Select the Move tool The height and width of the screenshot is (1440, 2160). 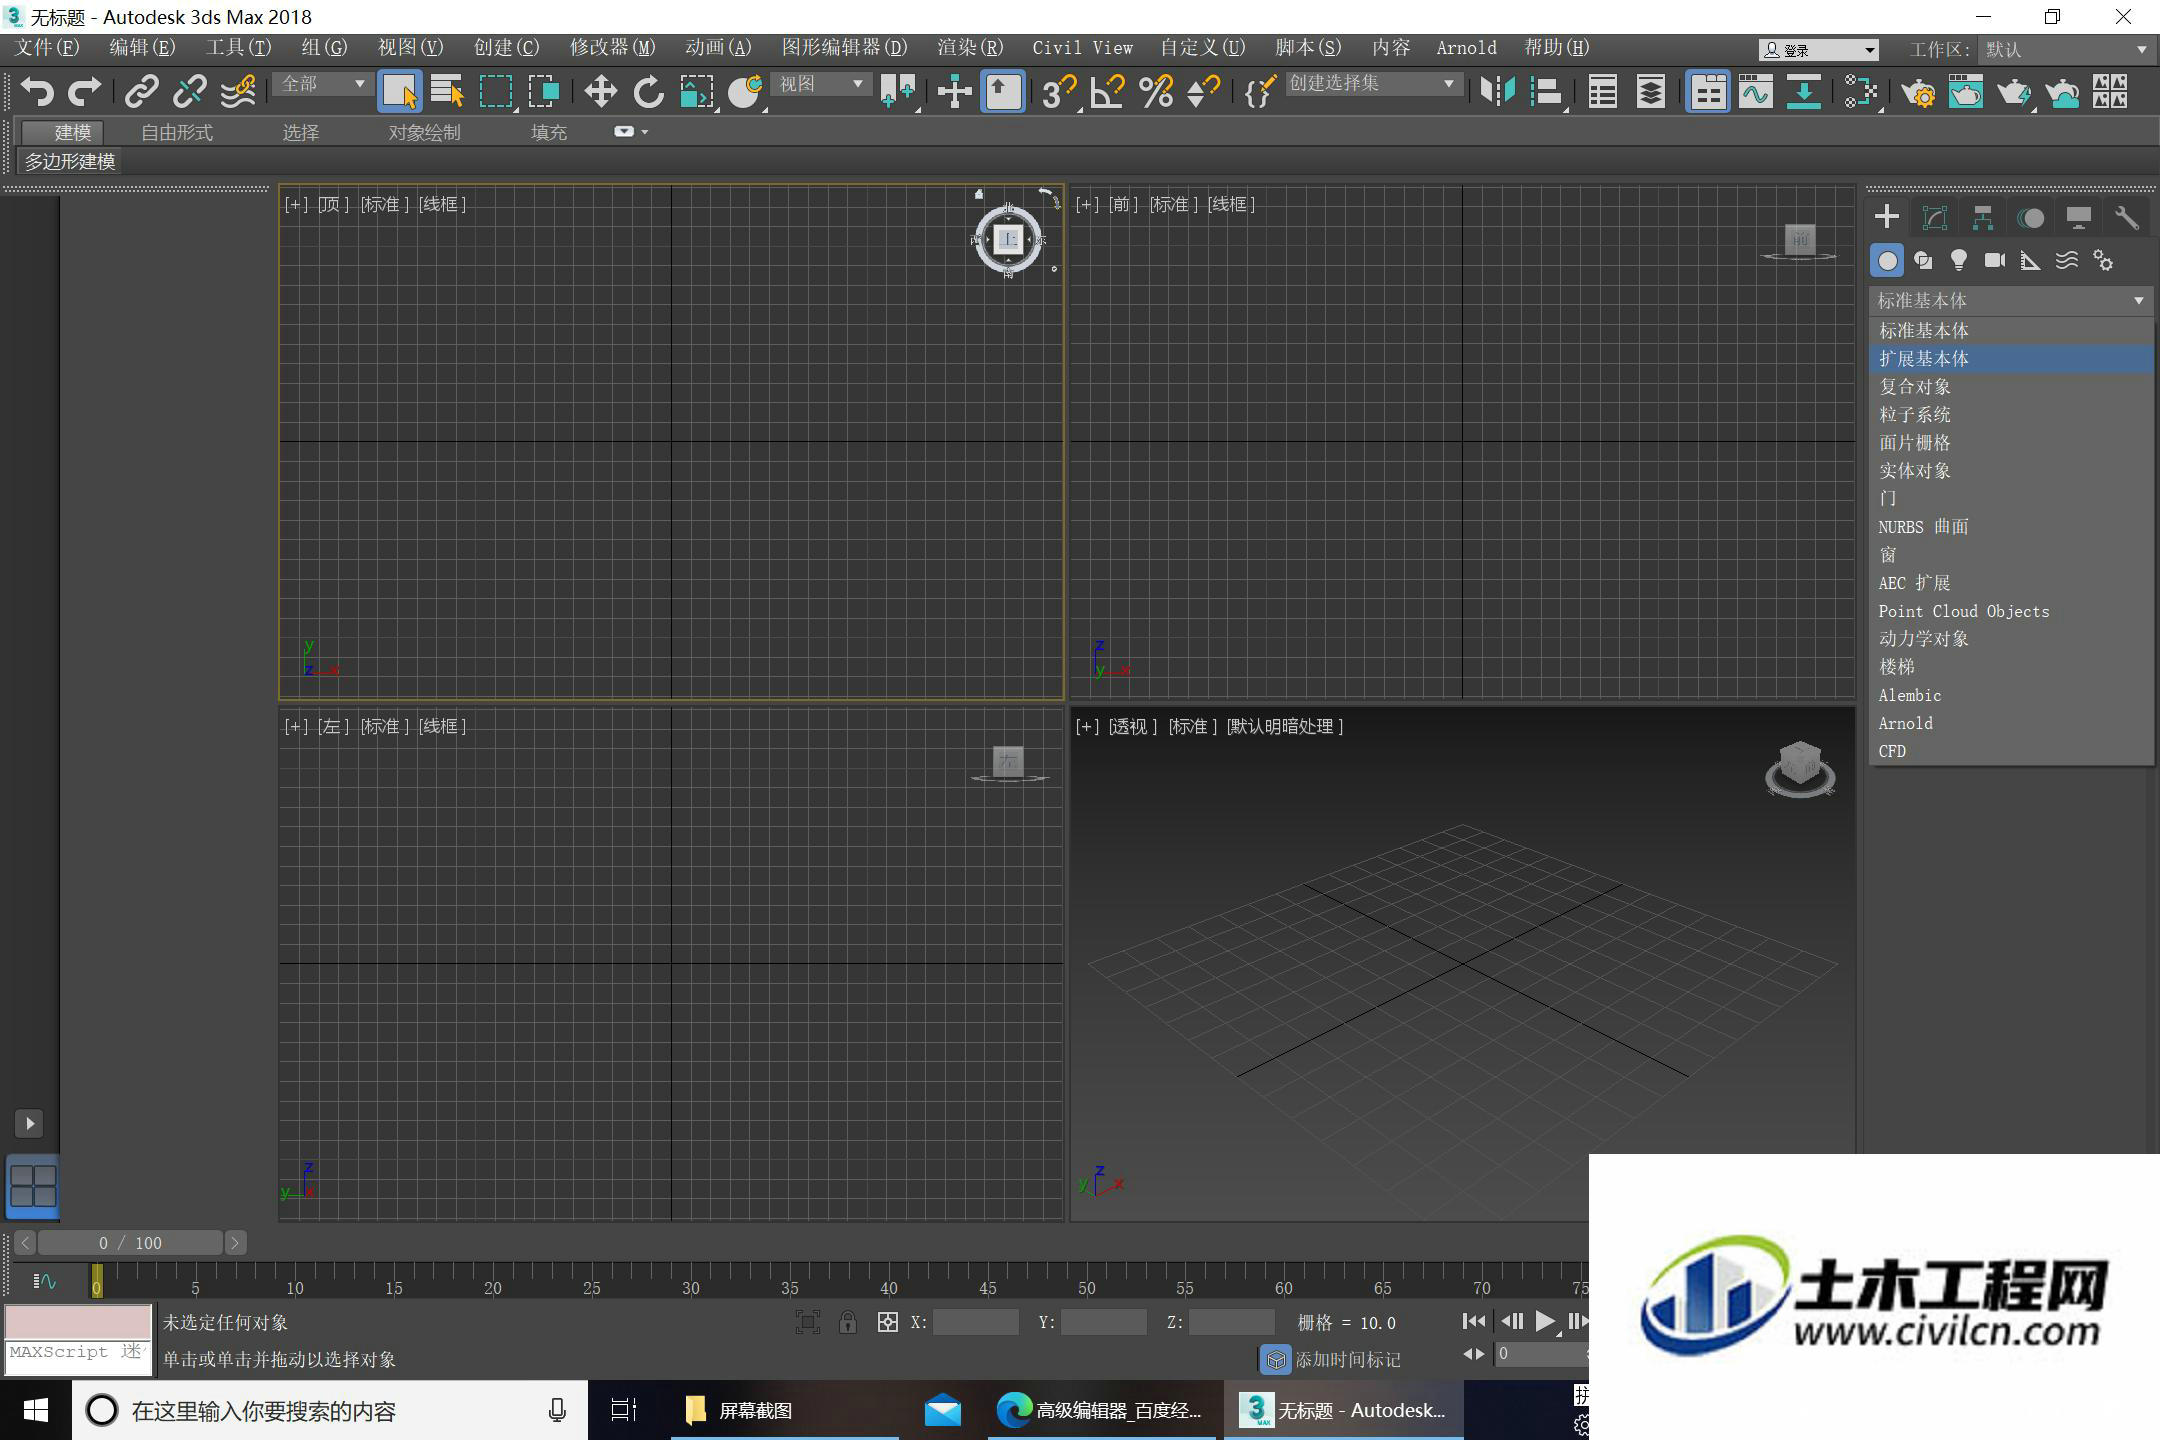pyautogui.click(x=600, y=92)
